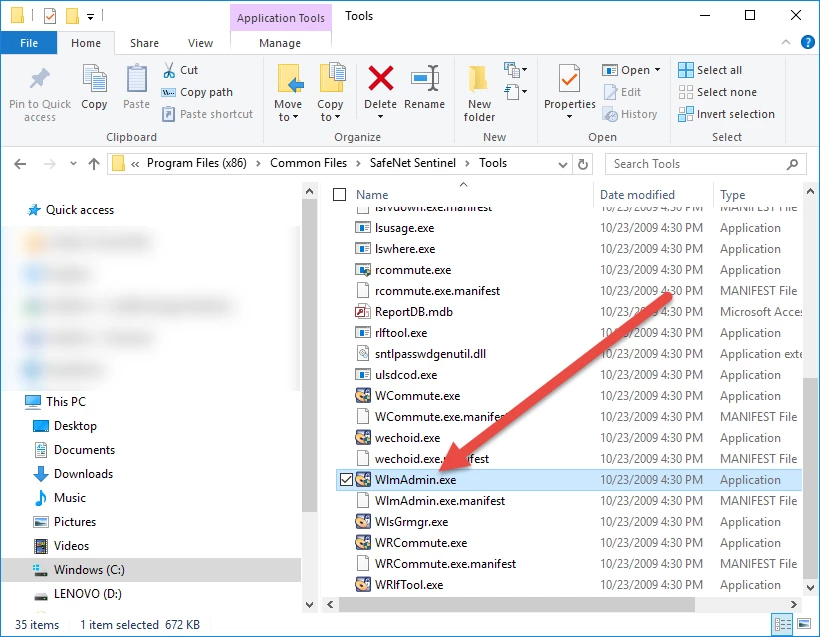
Task: Click the Pin to Quick access icon
Action: (40, 80)
